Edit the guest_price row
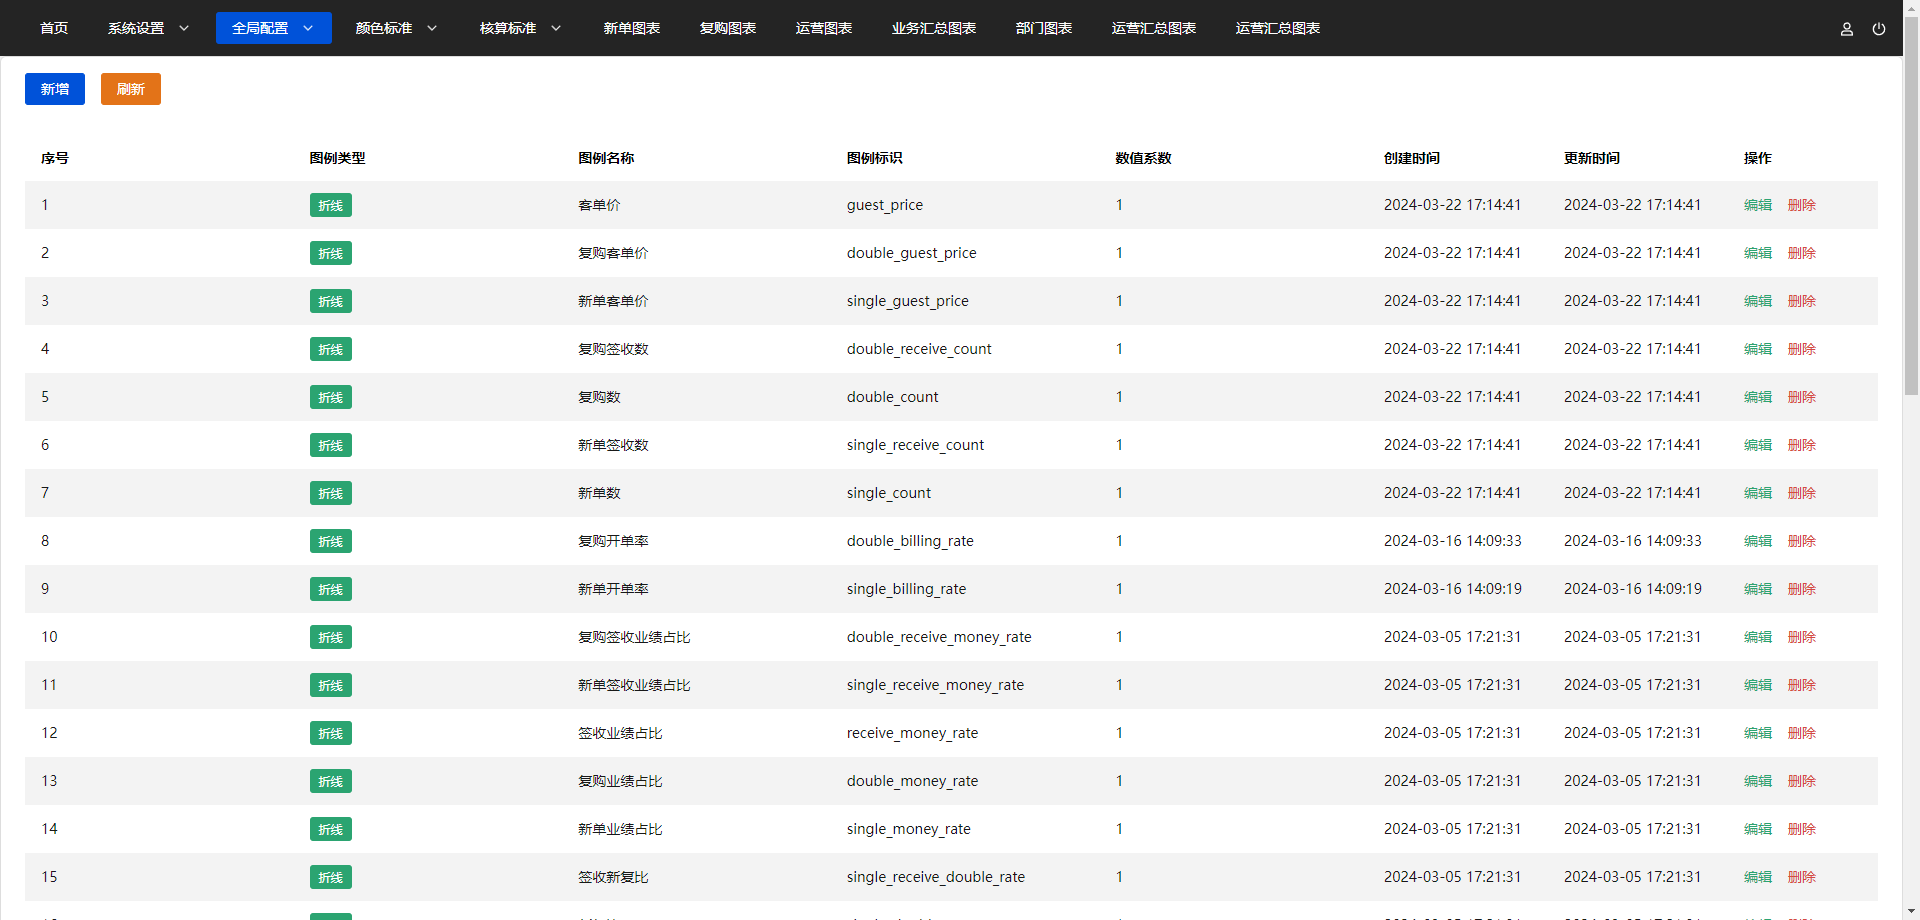Screen dimensions: 1920x920 (1758, 205)
